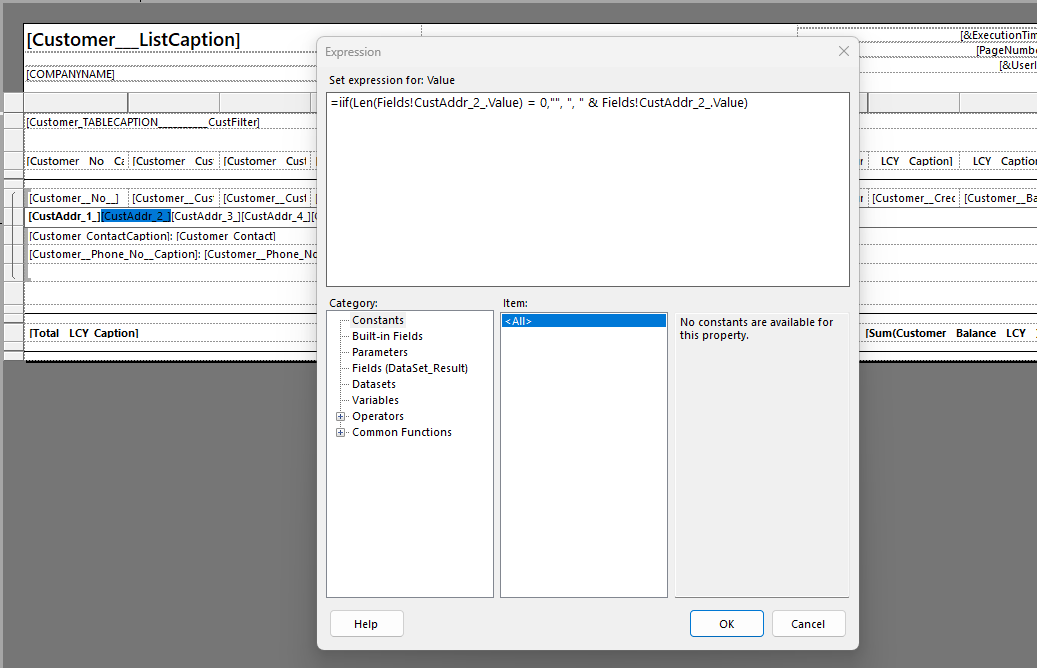Open Help for the Expression dialog
Viewport: 1037px width, 668px height.
(x=365, y=623)
